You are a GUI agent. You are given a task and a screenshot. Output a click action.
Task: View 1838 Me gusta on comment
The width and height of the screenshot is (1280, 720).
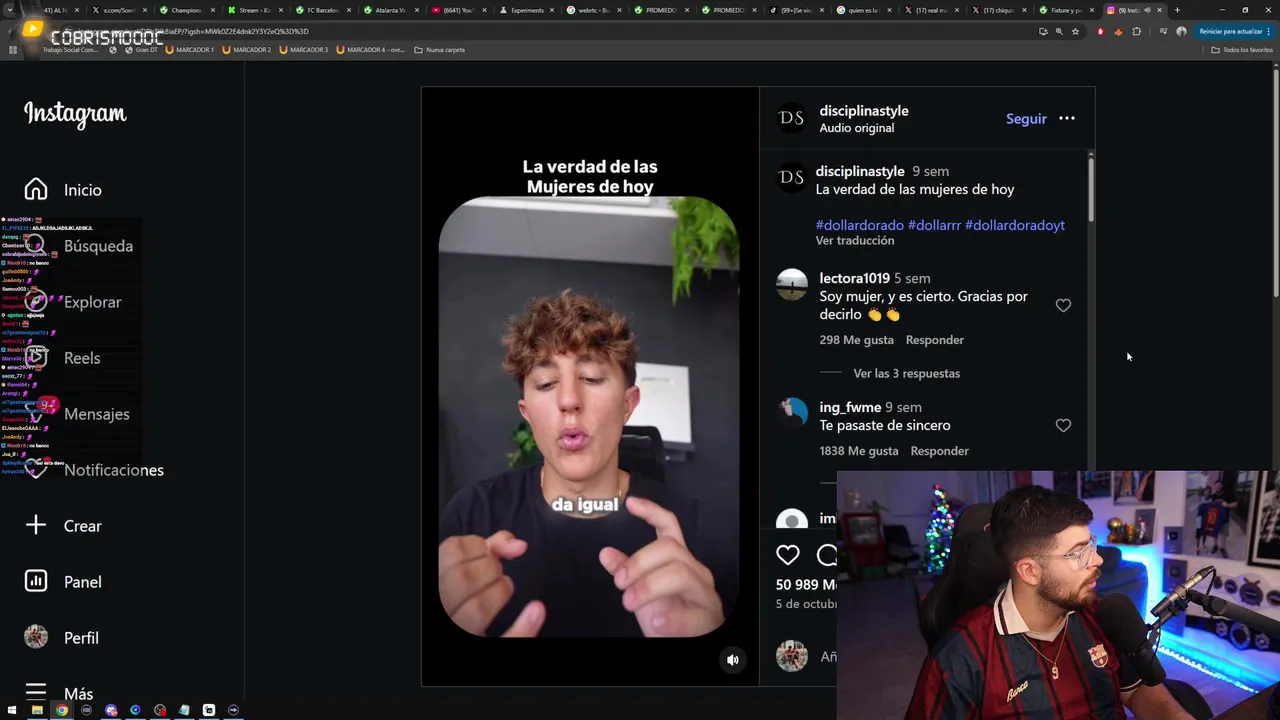pos(859,451)
